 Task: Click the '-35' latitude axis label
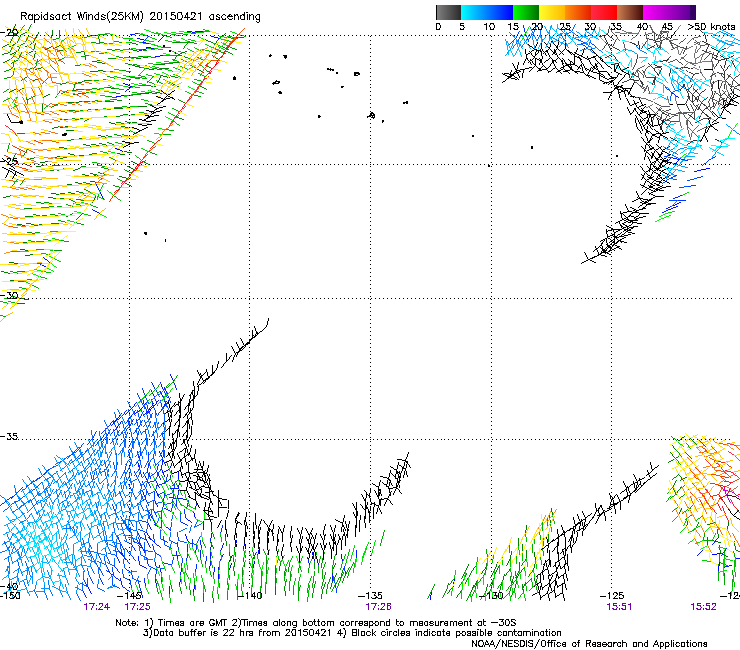coord(9,436)
